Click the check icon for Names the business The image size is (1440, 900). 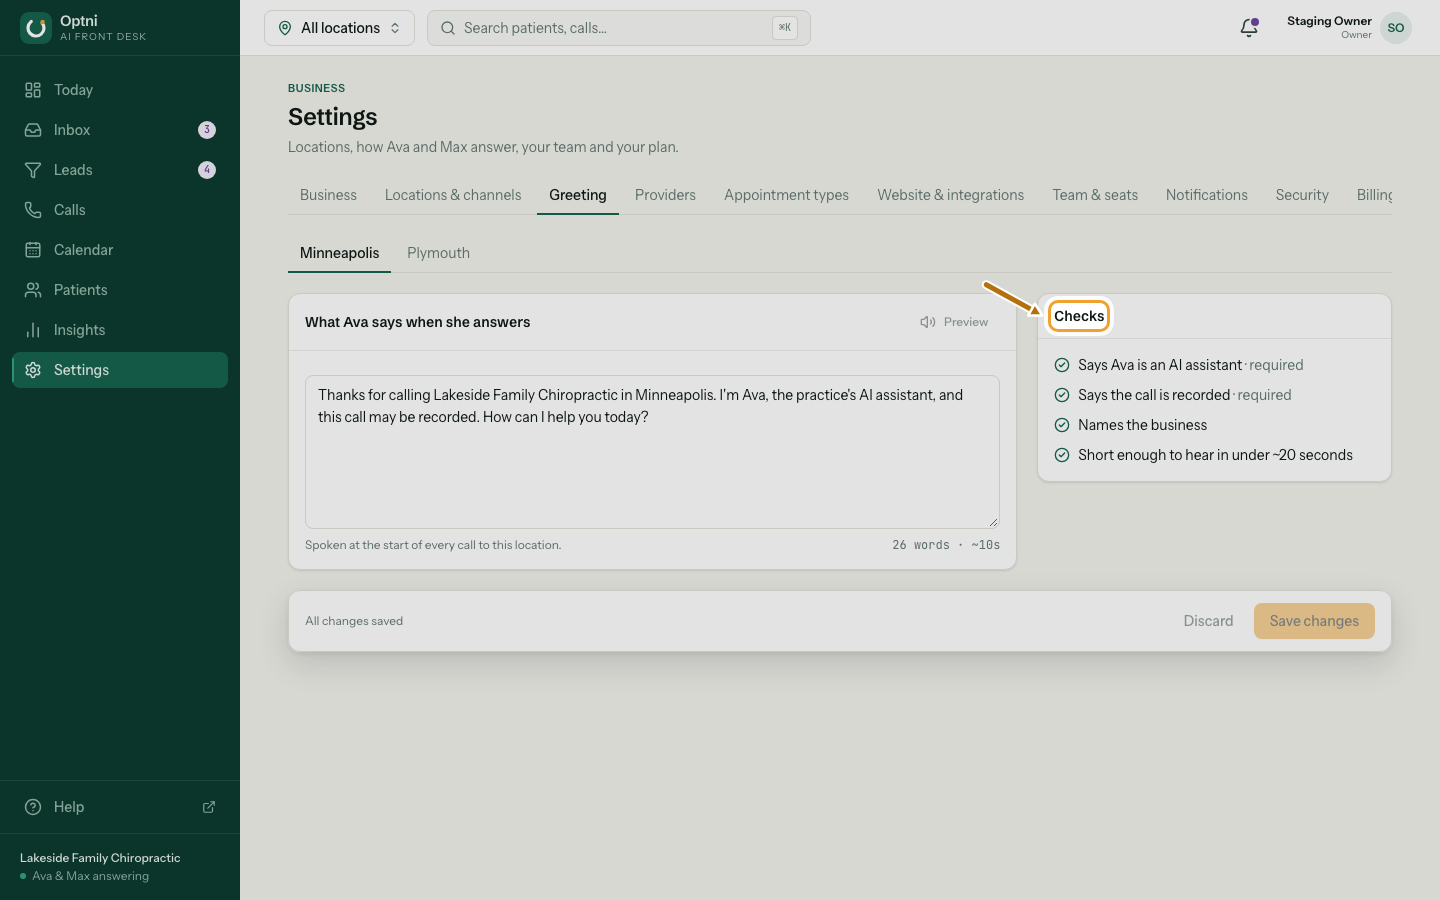tap(1062, 425)
